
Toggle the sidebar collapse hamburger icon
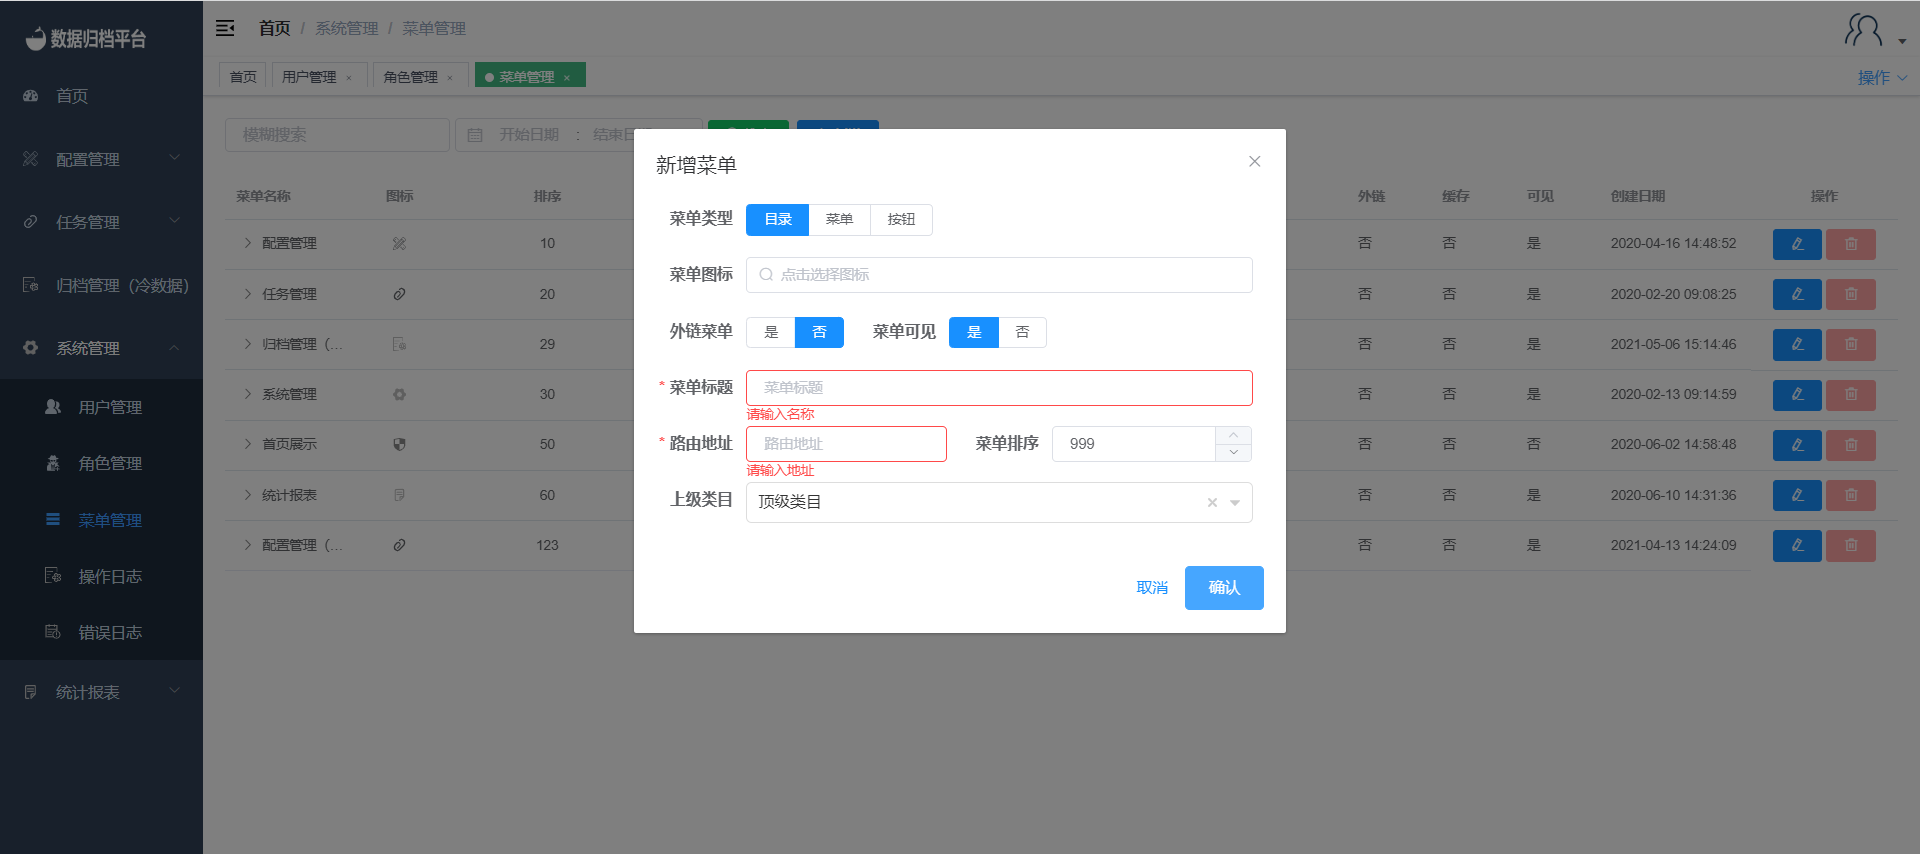tap(225, 28)
